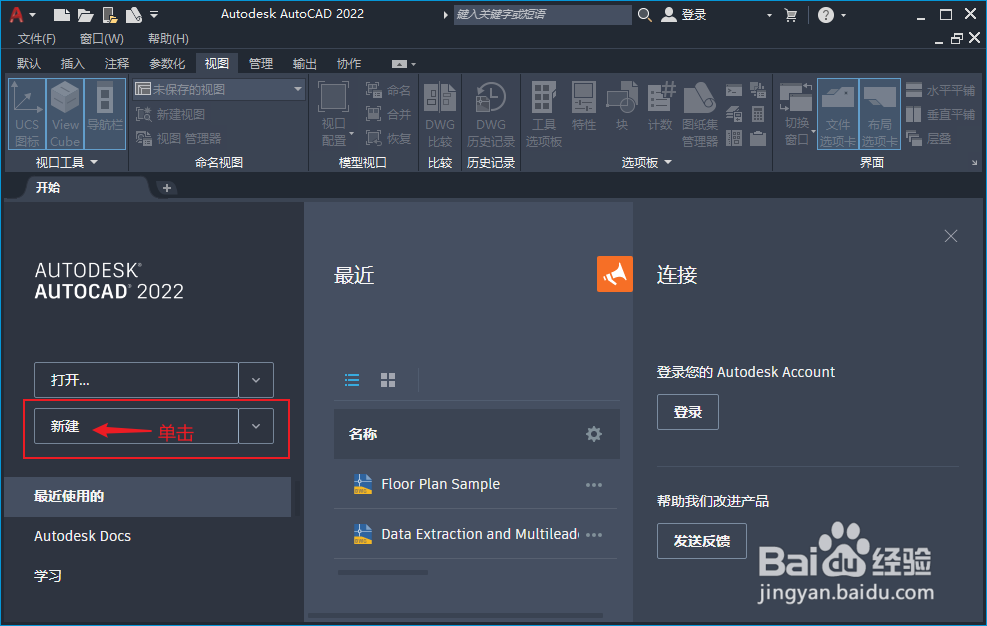
Task: Open the Autodesk Docs link in sidebar
Action: 82,536
